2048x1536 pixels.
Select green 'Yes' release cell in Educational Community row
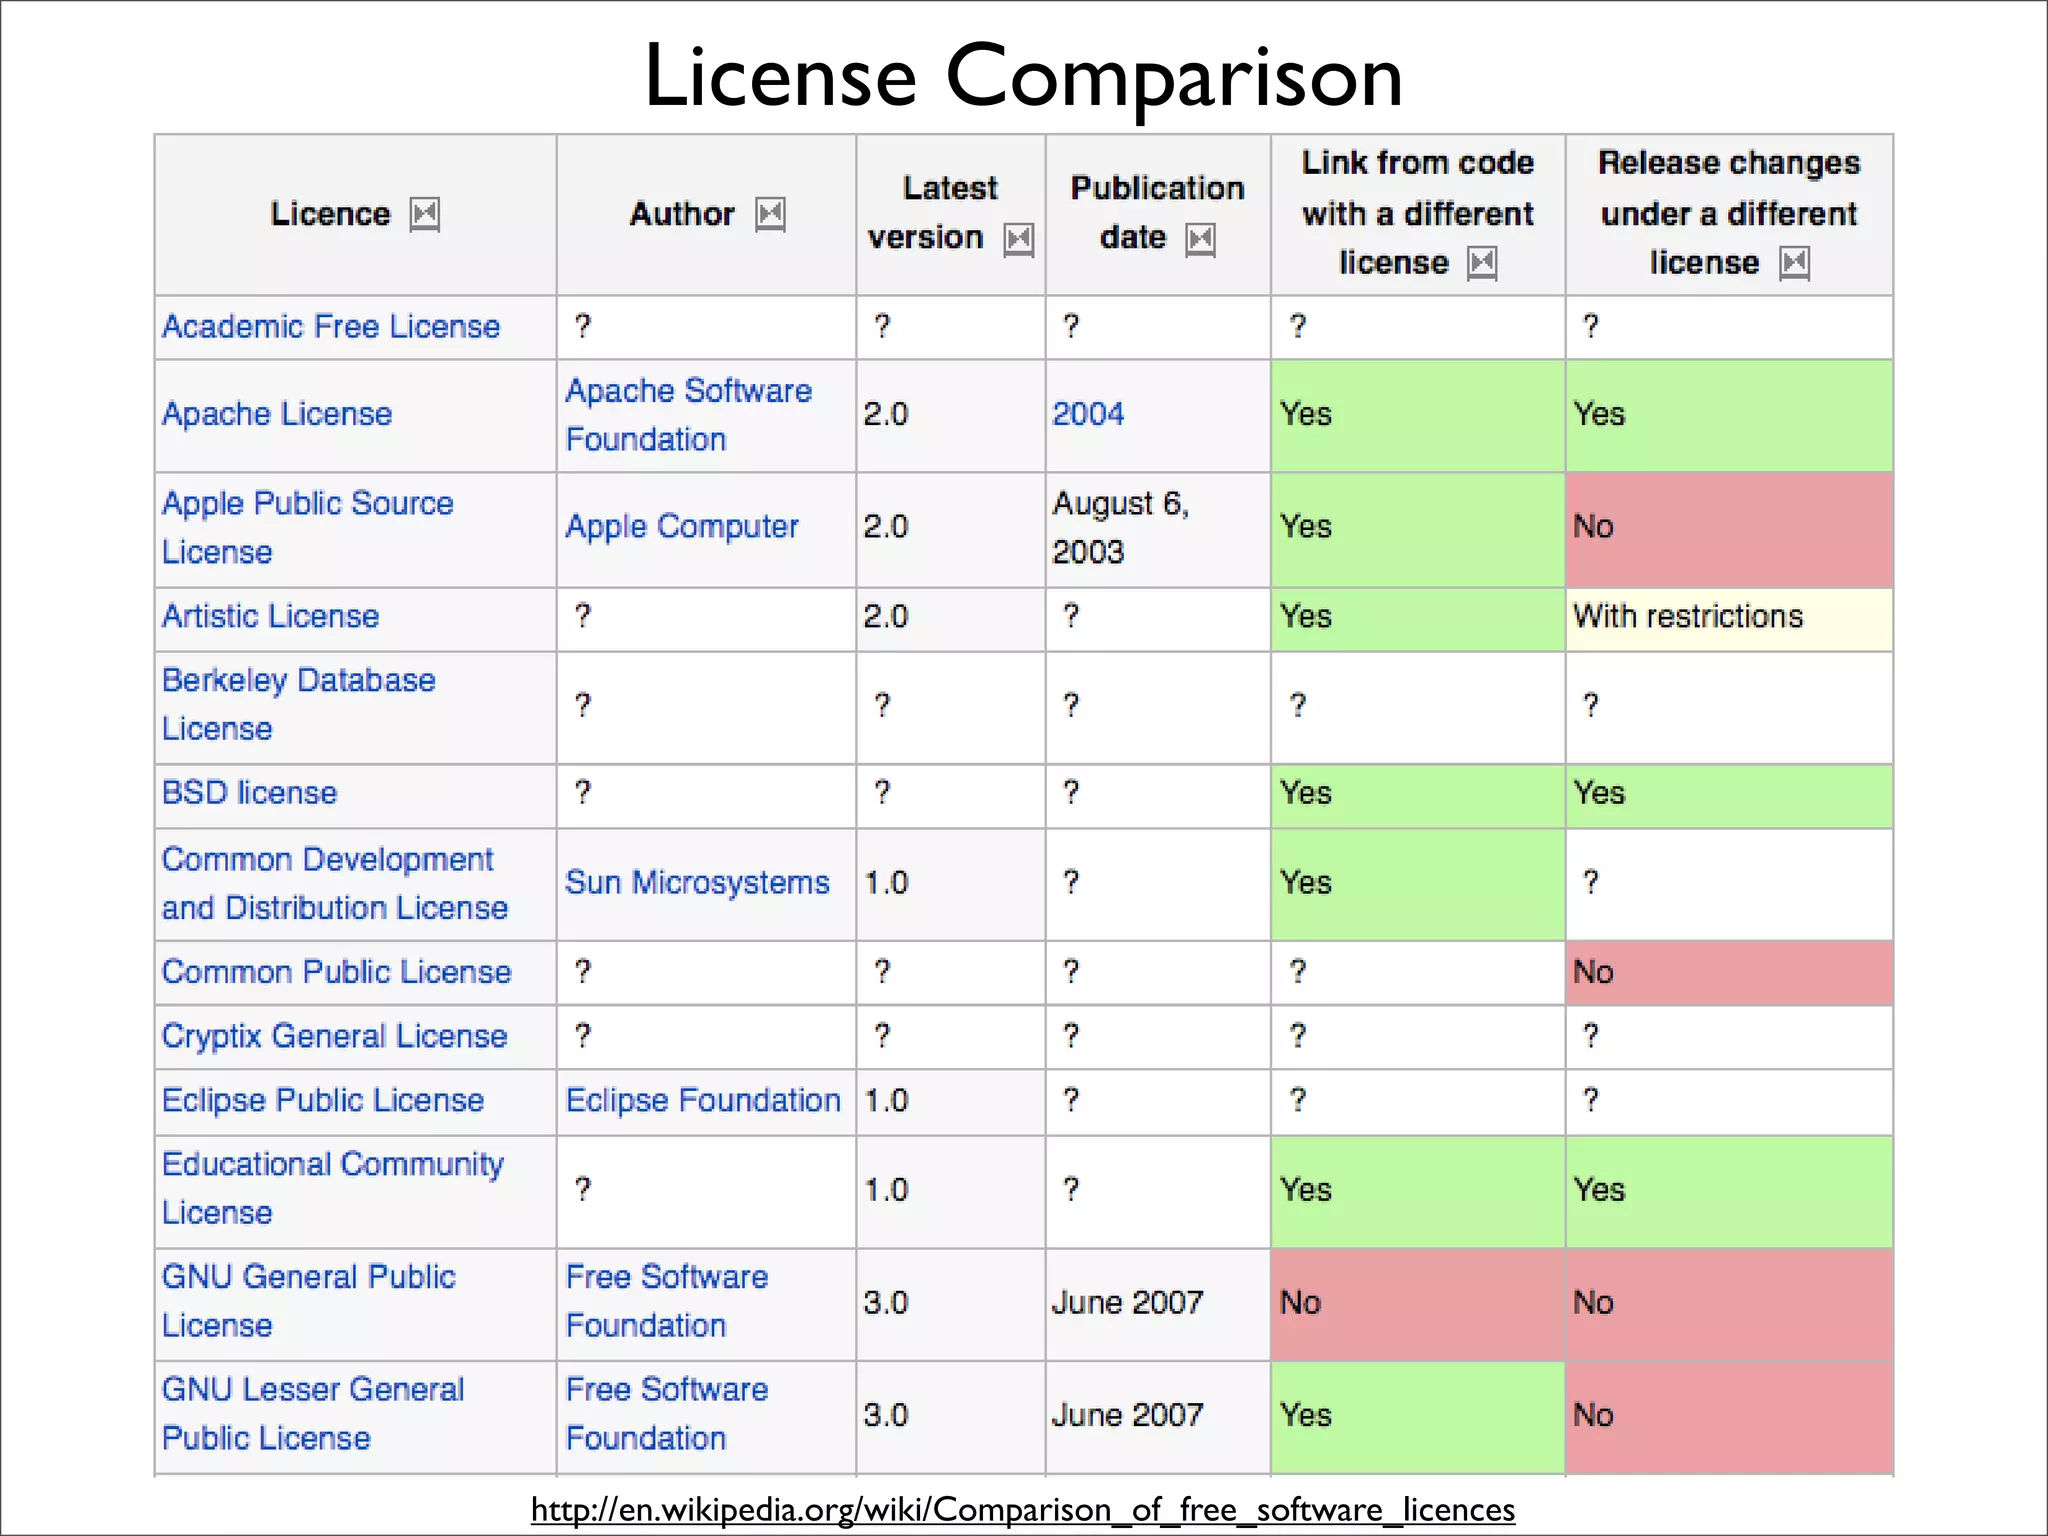tap(1729, 1191)
